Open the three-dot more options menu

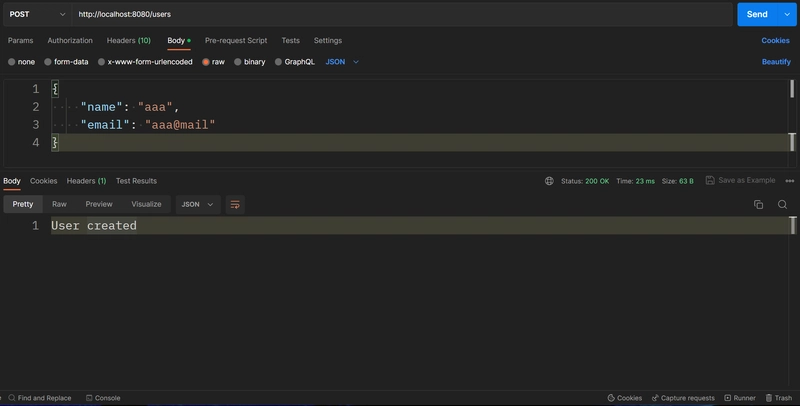tap(790, 181)
